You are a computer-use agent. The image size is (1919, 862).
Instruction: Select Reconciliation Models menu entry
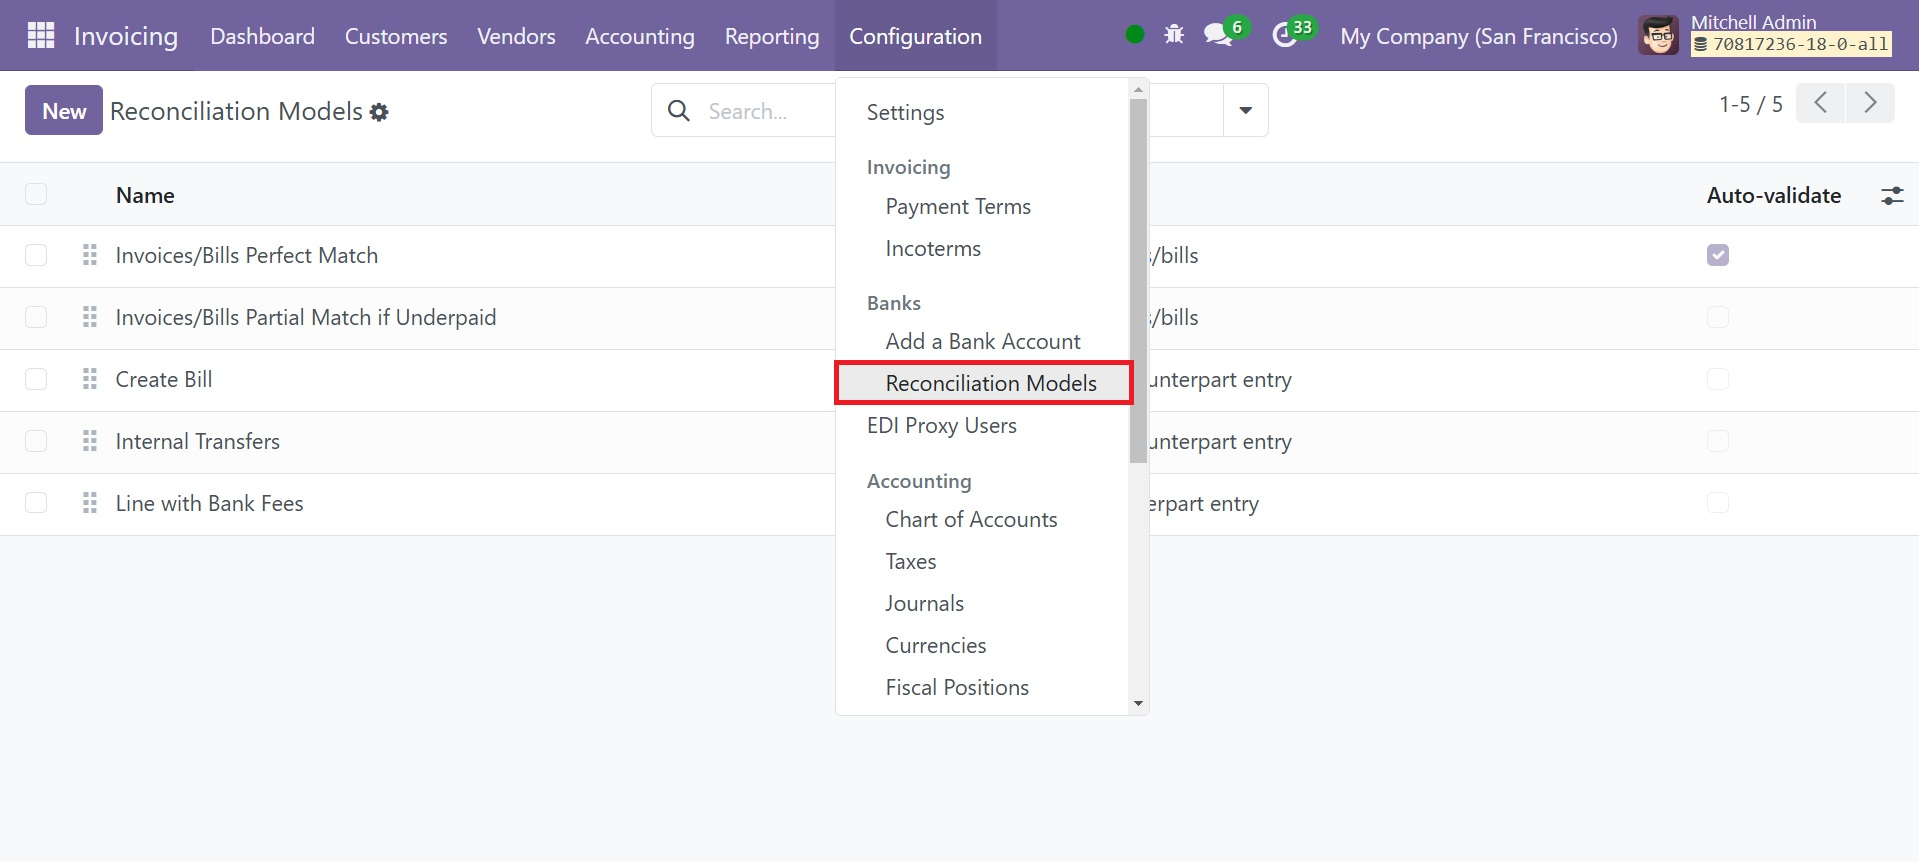[x=983, y=383]
